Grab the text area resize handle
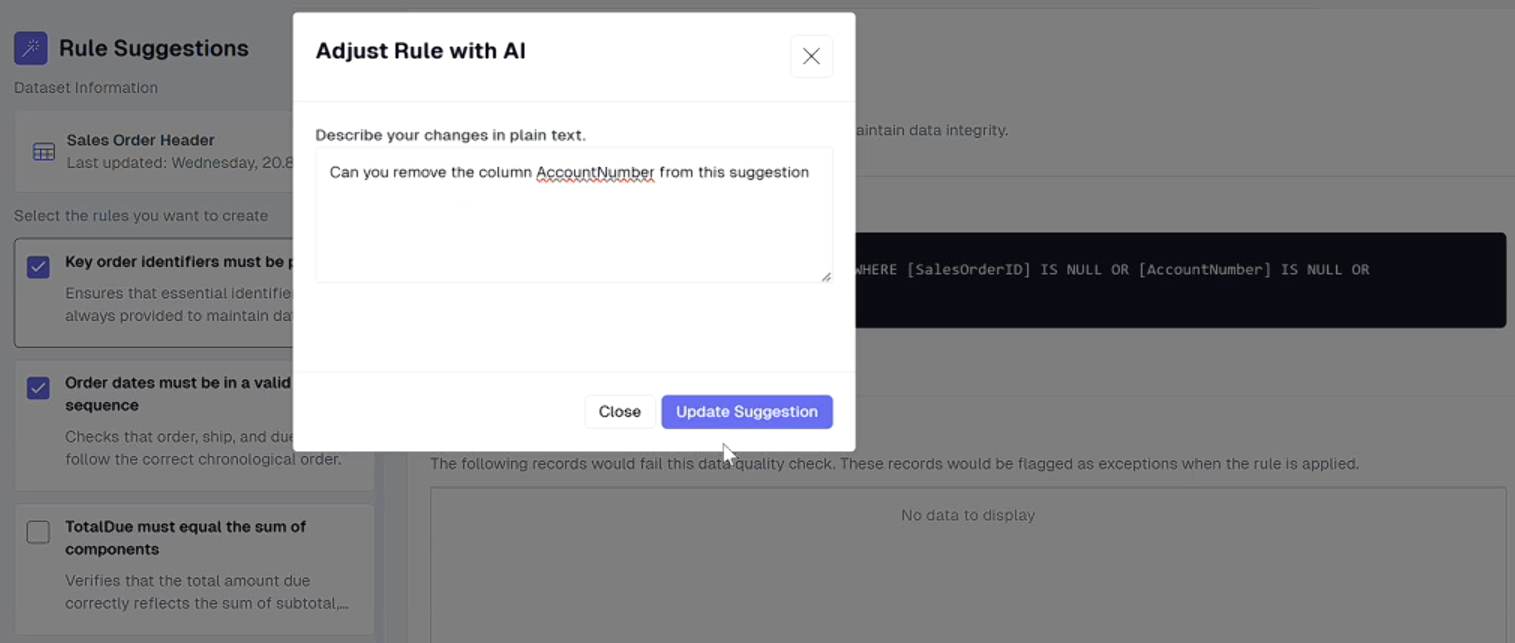 point(826,277)
